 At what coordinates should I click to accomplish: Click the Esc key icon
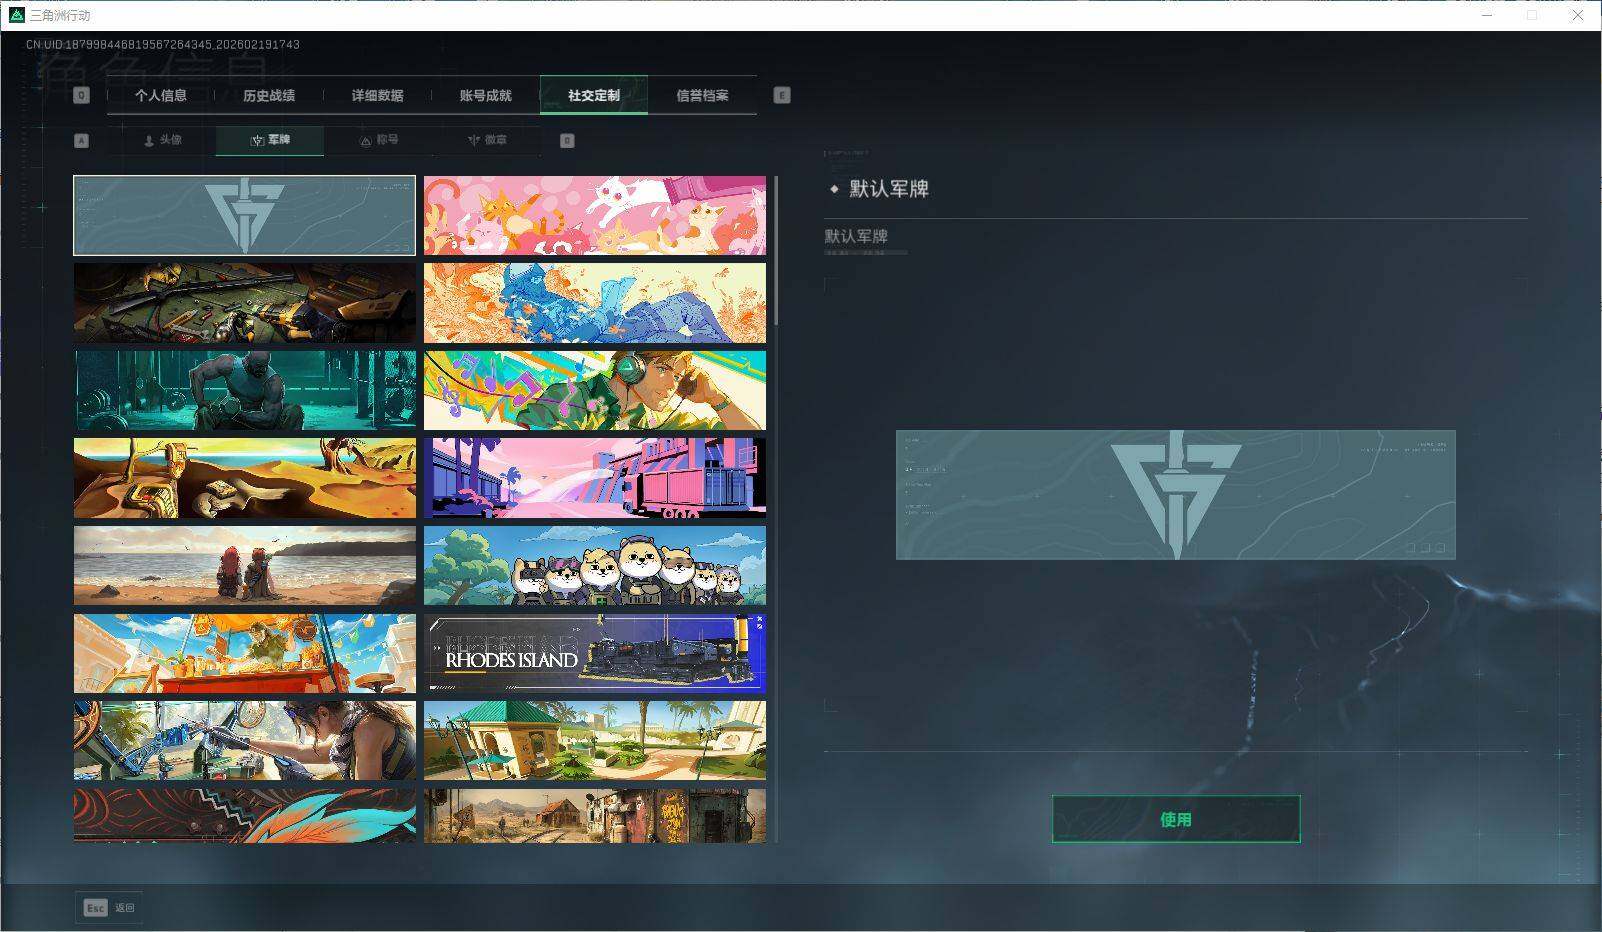point(95,908)
